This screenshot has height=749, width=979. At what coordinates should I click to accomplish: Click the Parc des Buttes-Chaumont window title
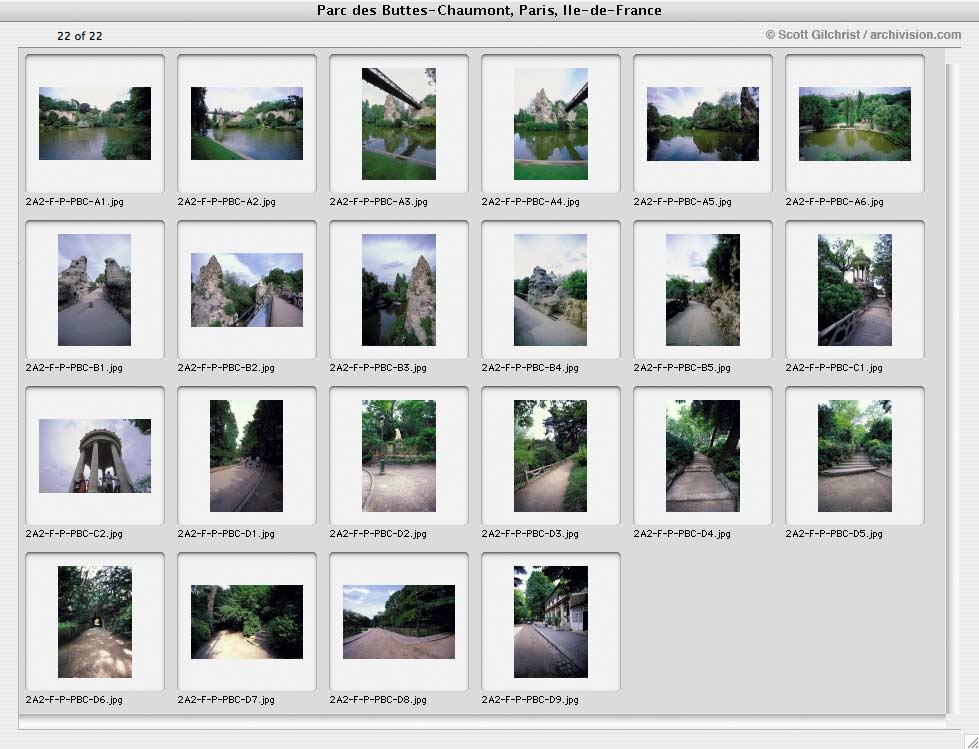(x=489, y=10)
